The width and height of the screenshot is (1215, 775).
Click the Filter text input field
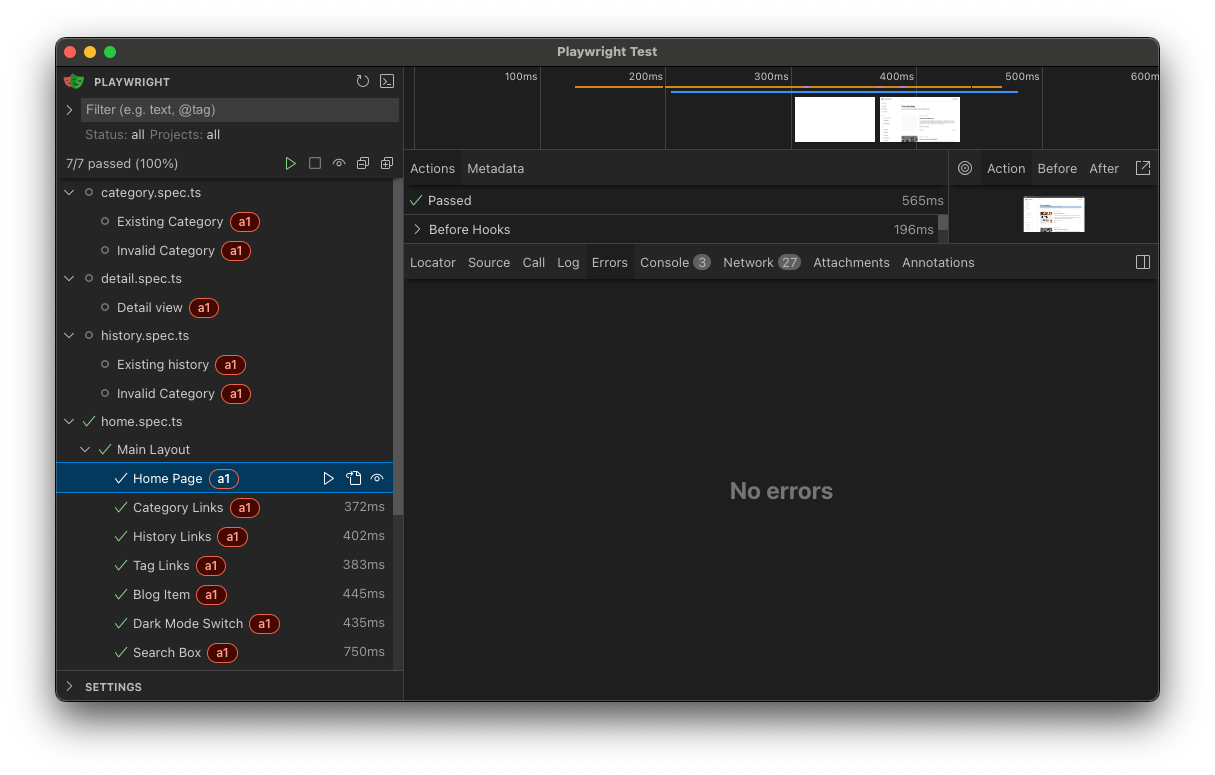click(240, 109)
